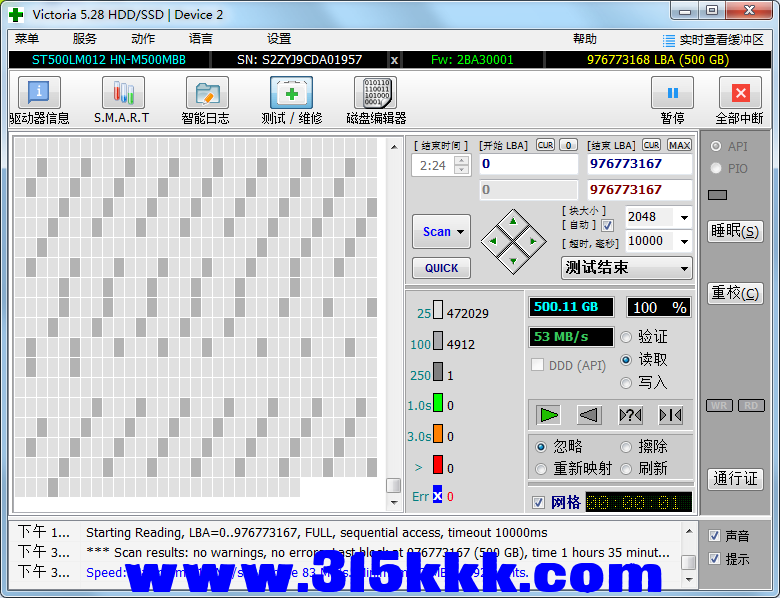The width and height of the screenshot is (780, 598).
Task: Click the WR indicator button
Action: [719, 405]
